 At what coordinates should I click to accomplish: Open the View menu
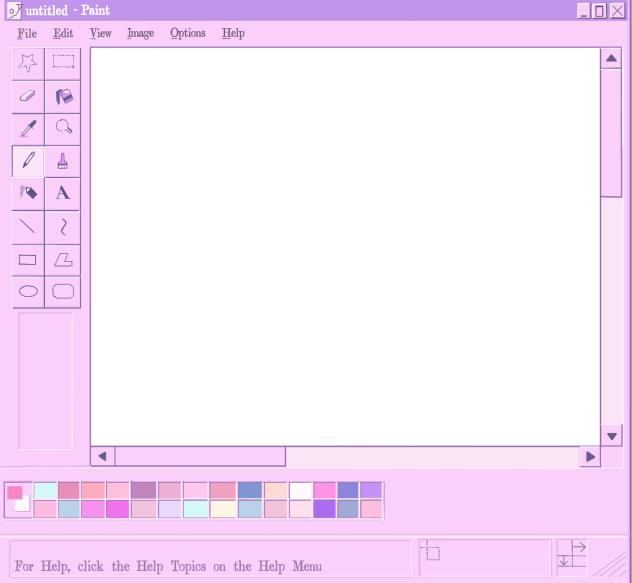pos(100,33)
